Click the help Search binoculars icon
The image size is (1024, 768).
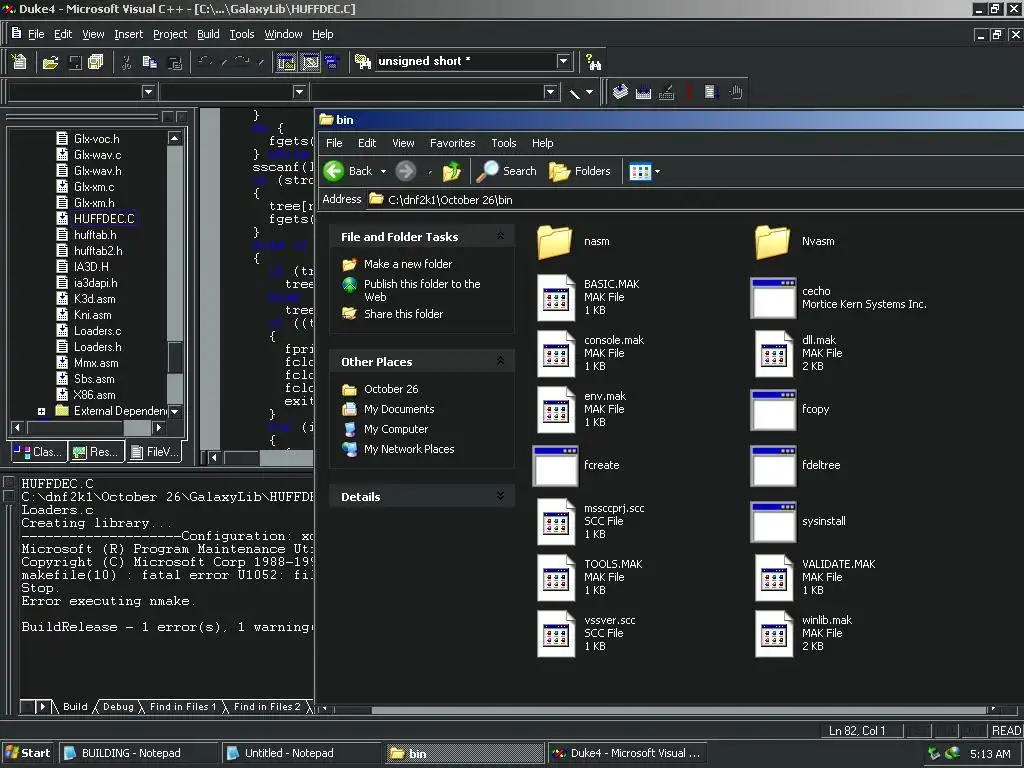593,62
